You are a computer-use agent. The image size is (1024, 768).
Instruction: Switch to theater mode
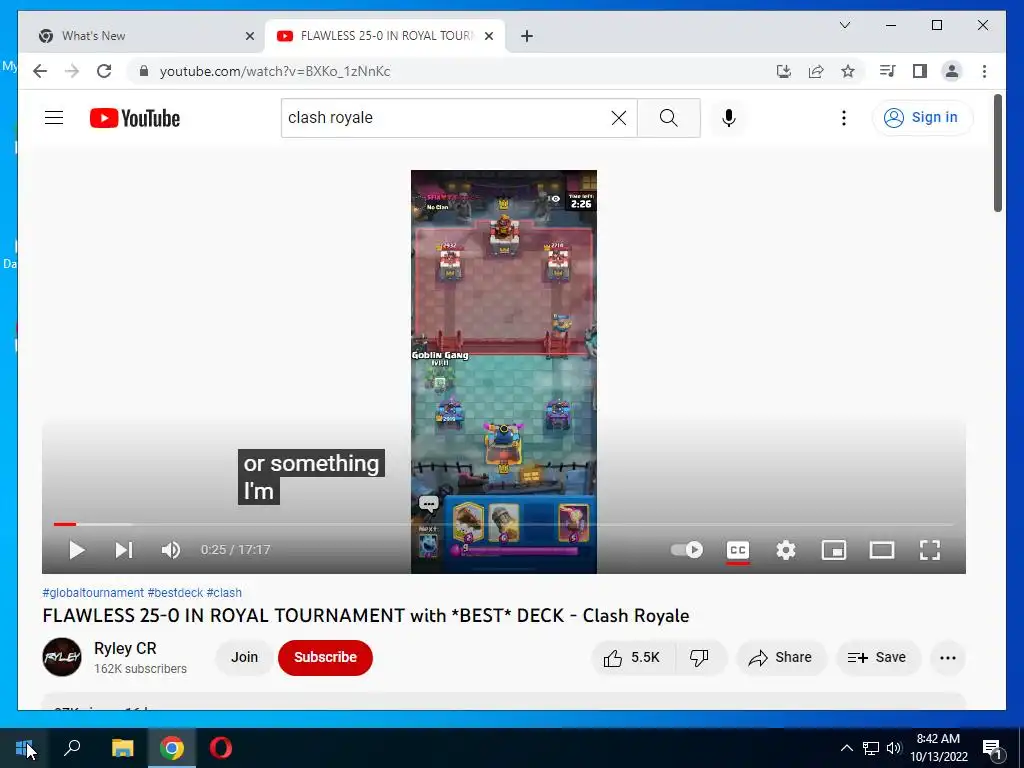(x=882, y=550)
